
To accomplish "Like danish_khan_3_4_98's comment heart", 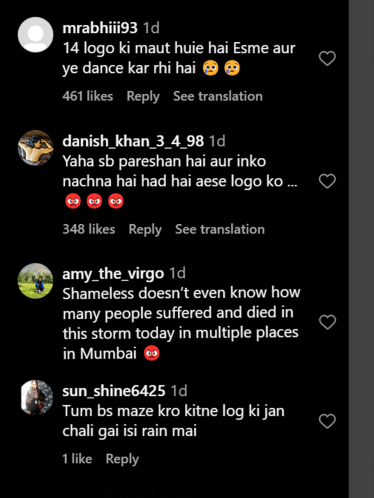I will 327,181.
